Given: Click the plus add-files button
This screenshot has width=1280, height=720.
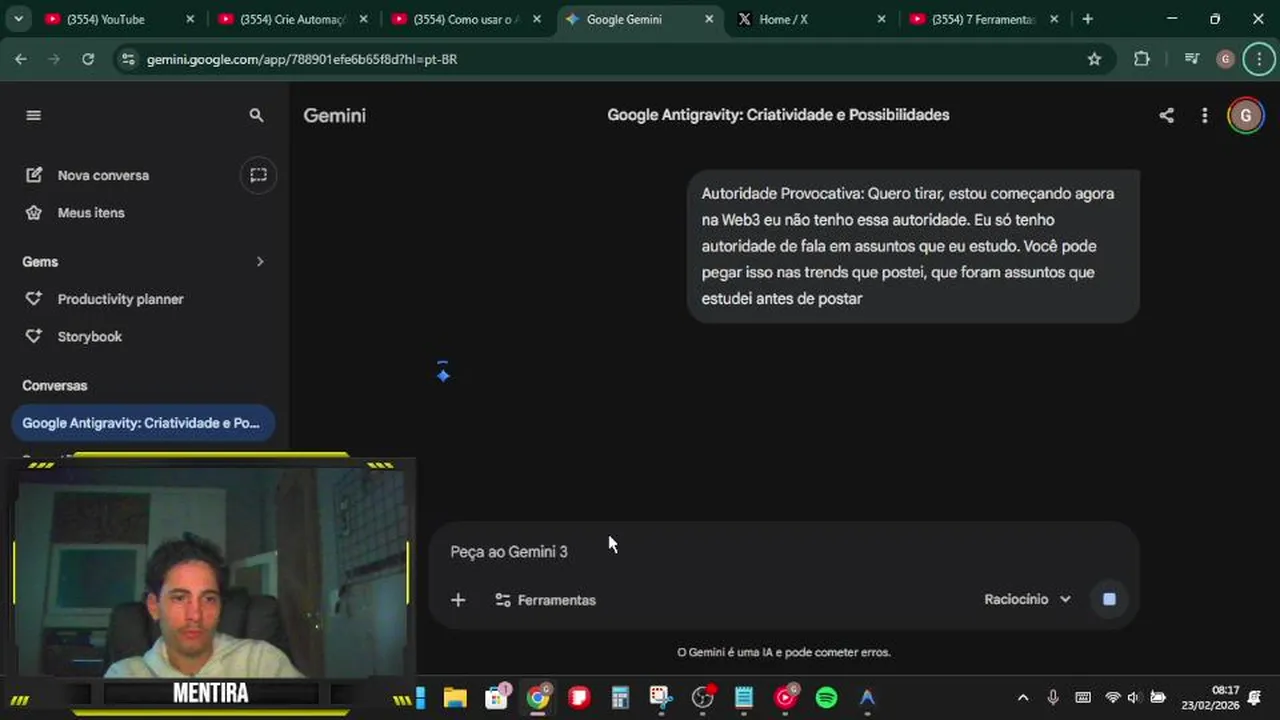Looking at the screenshot, I should click(x=458, y=600).
